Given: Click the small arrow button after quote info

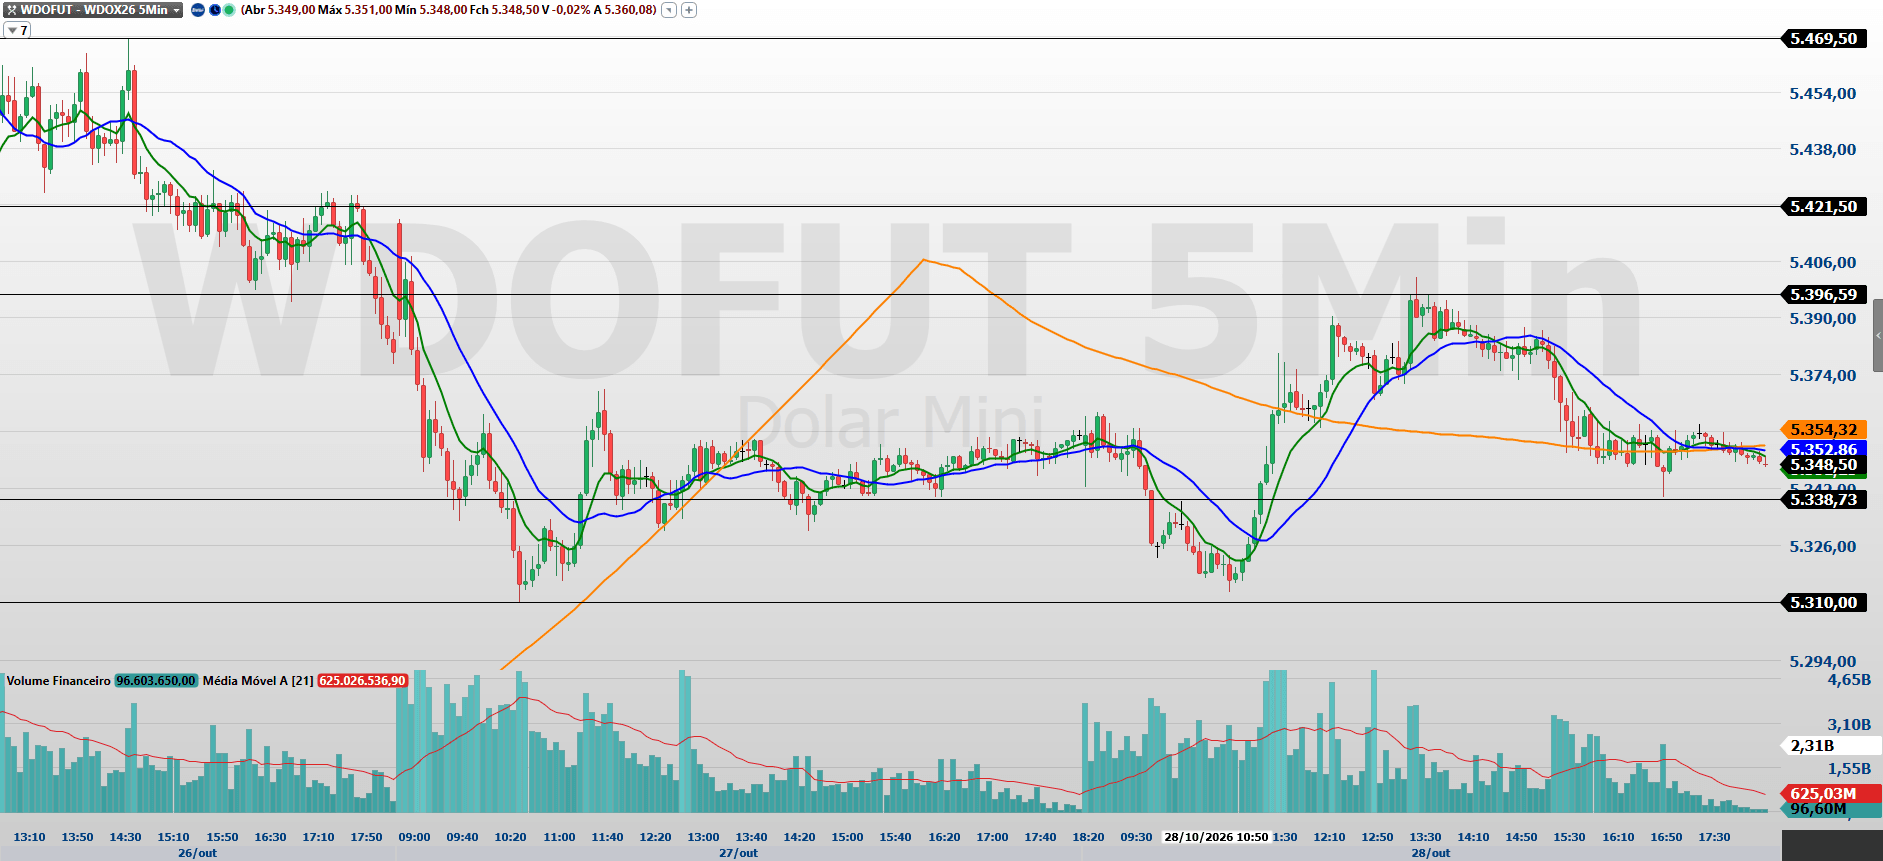Looking at the screenshot, I should point(669,10).
